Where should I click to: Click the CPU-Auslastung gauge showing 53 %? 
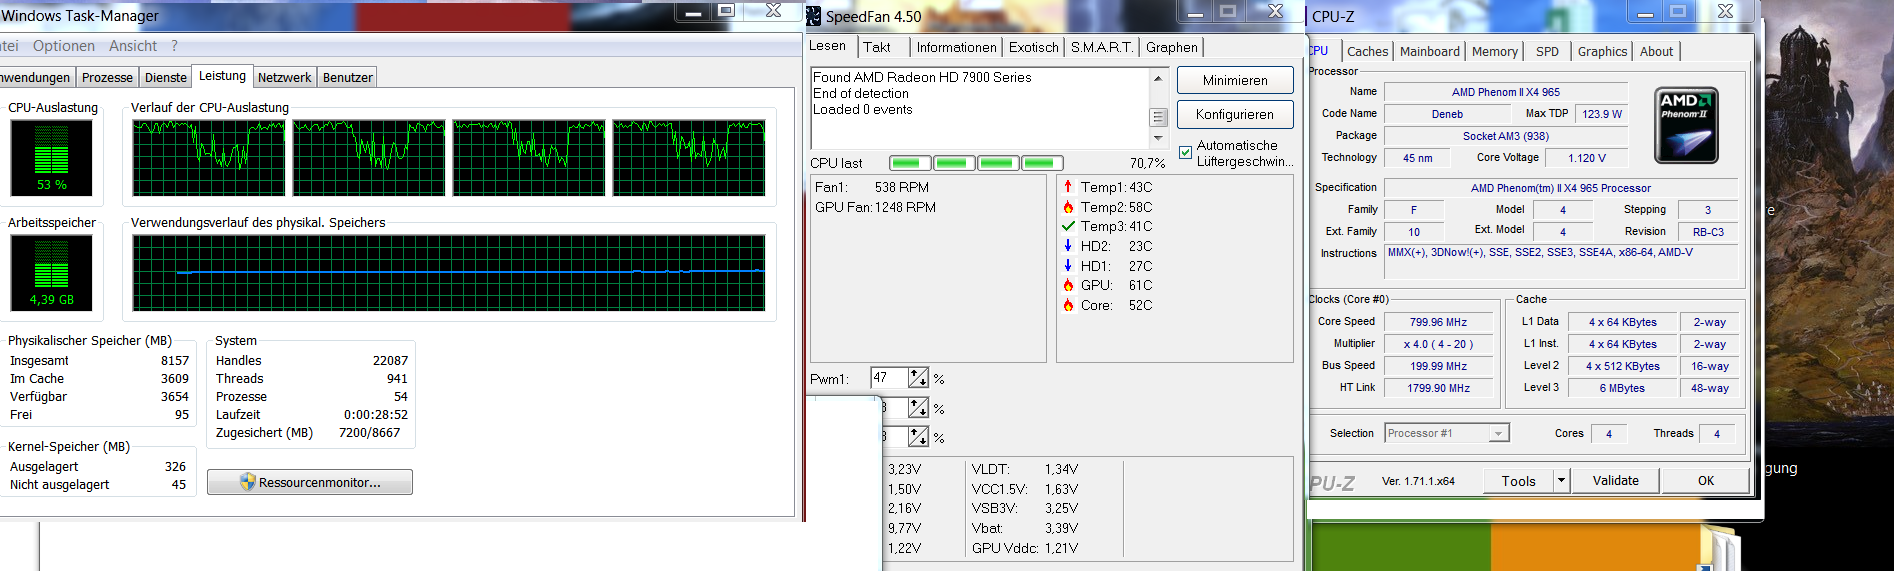51,158
